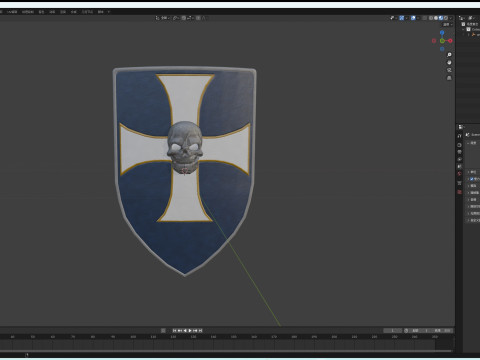This screenshot has width=480, height=360.
Task: Collapse the Collection row in outliner
Action: coord(463,29)
